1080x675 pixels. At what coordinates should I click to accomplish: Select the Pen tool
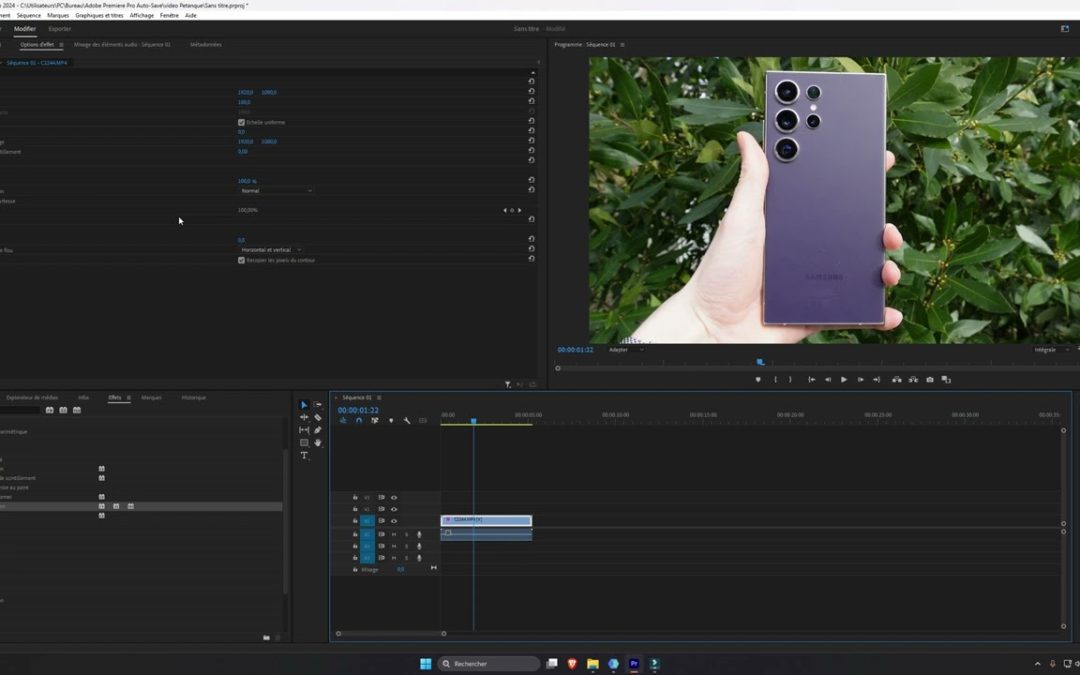click(318, 430)
